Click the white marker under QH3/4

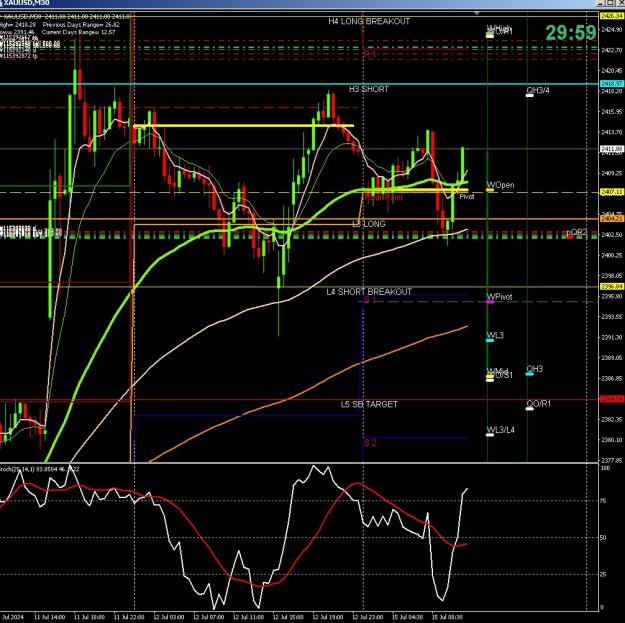[530, 96]
